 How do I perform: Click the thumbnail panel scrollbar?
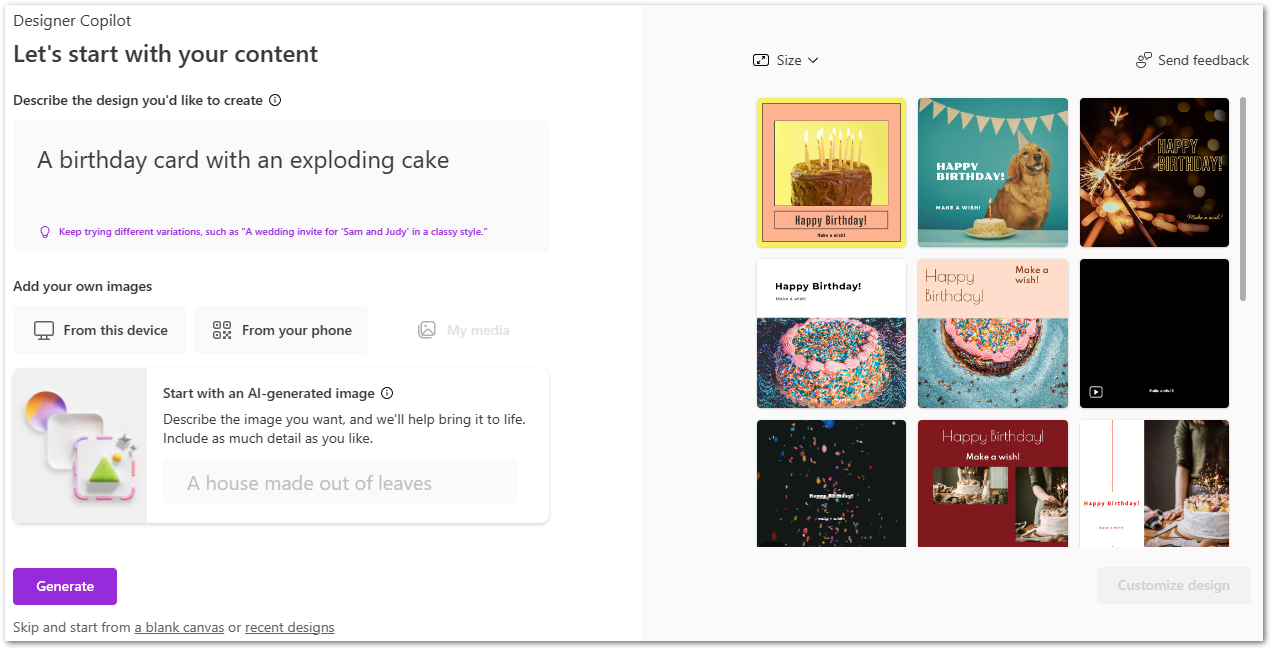1243,200
